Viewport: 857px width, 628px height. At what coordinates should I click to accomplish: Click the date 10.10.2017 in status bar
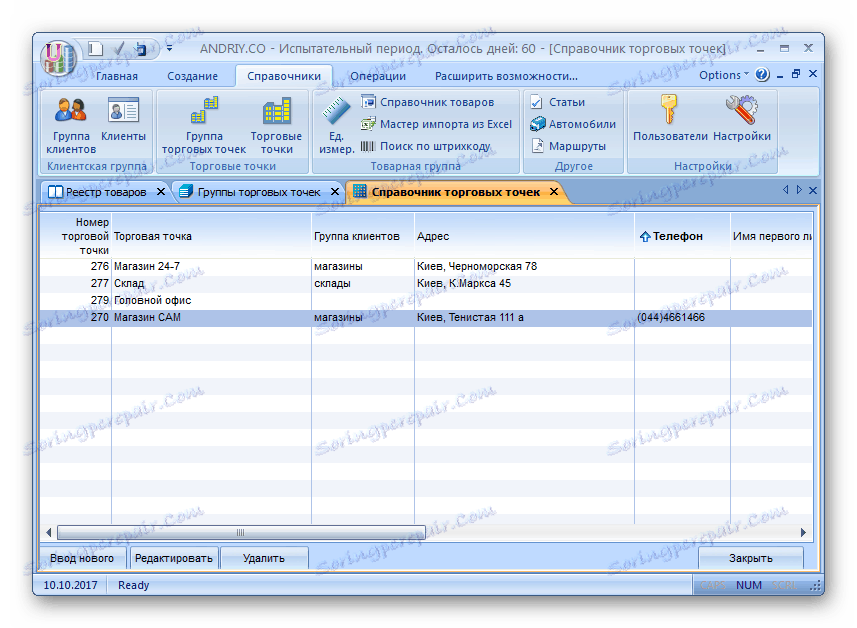click(71, 585)
